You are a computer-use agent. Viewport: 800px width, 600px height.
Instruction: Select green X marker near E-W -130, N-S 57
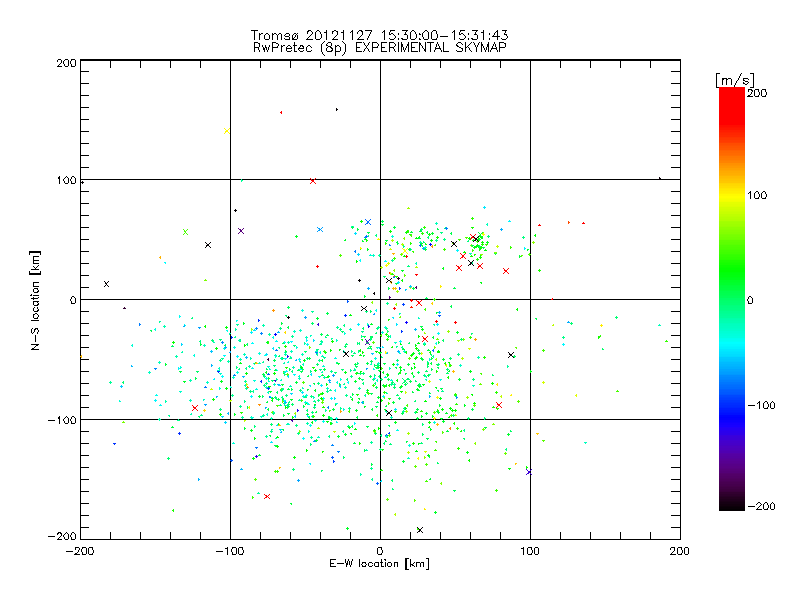point(185,232)
